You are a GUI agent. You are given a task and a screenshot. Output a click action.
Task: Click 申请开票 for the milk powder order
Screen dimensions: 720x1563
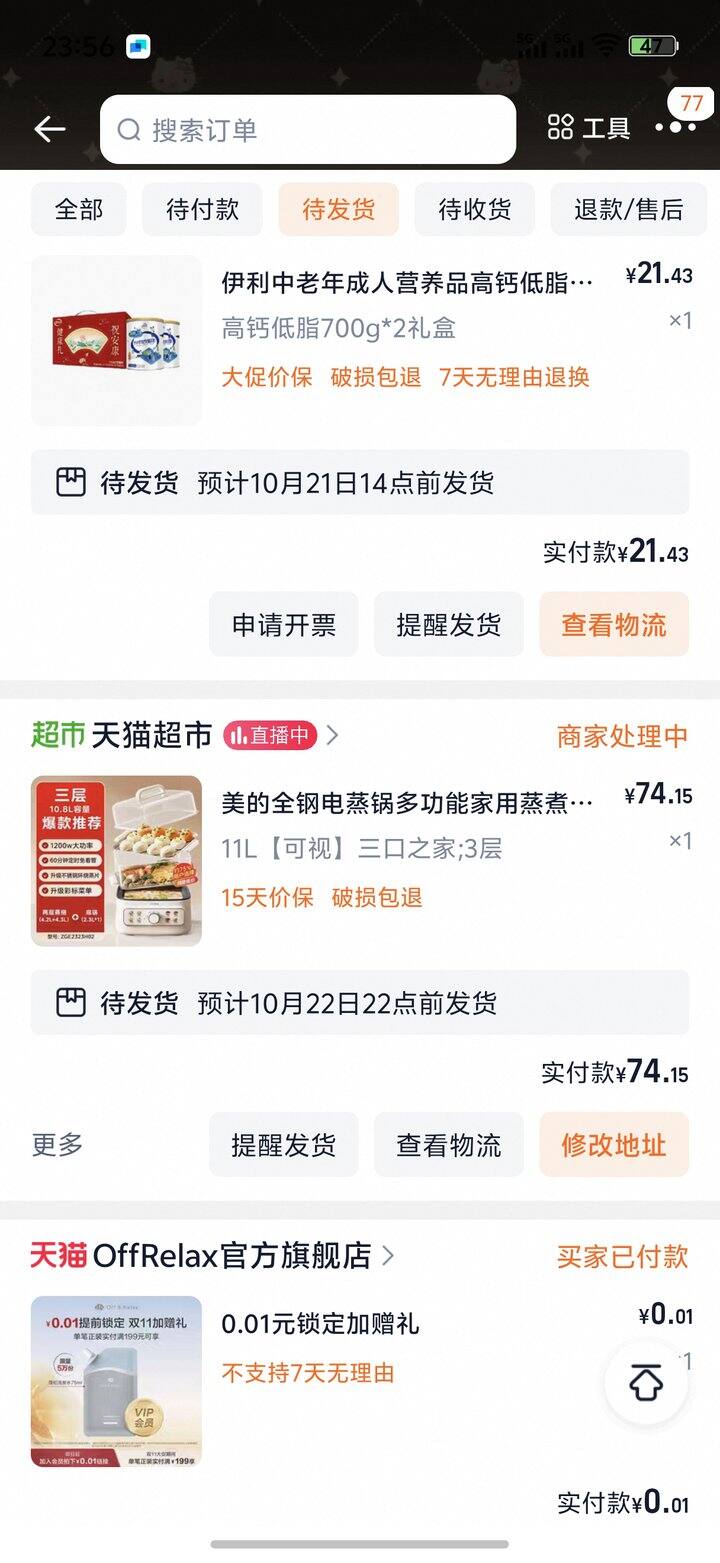(x=284, y=625)
